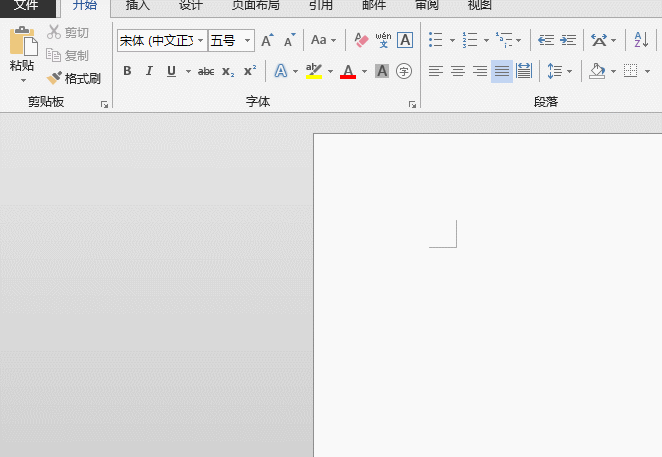Expand the font name dropdown arrow
This screenshot has width=662, height=457.
[x=201, y=41]
